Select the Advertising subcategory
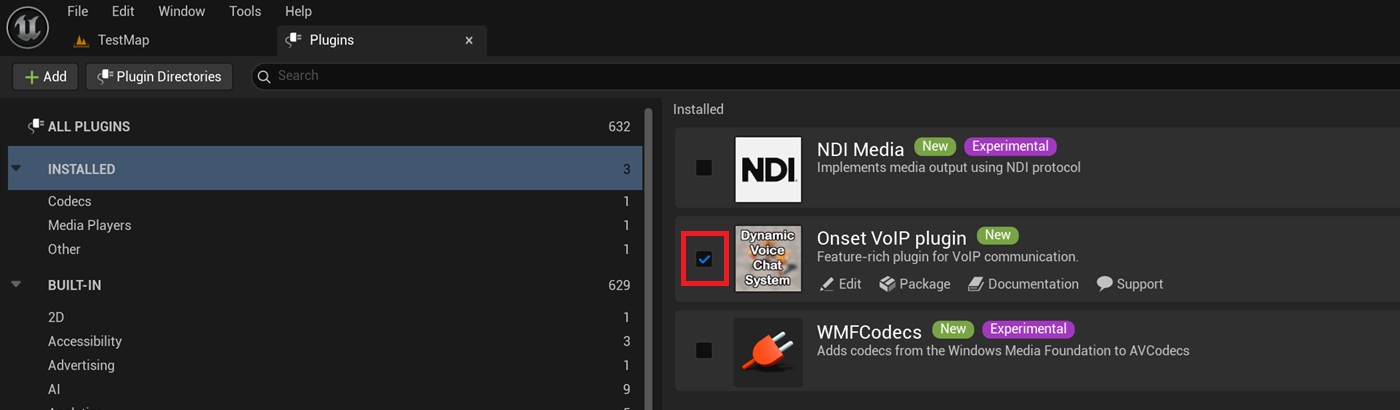1400x410 pixels. (x=325, y=365)
